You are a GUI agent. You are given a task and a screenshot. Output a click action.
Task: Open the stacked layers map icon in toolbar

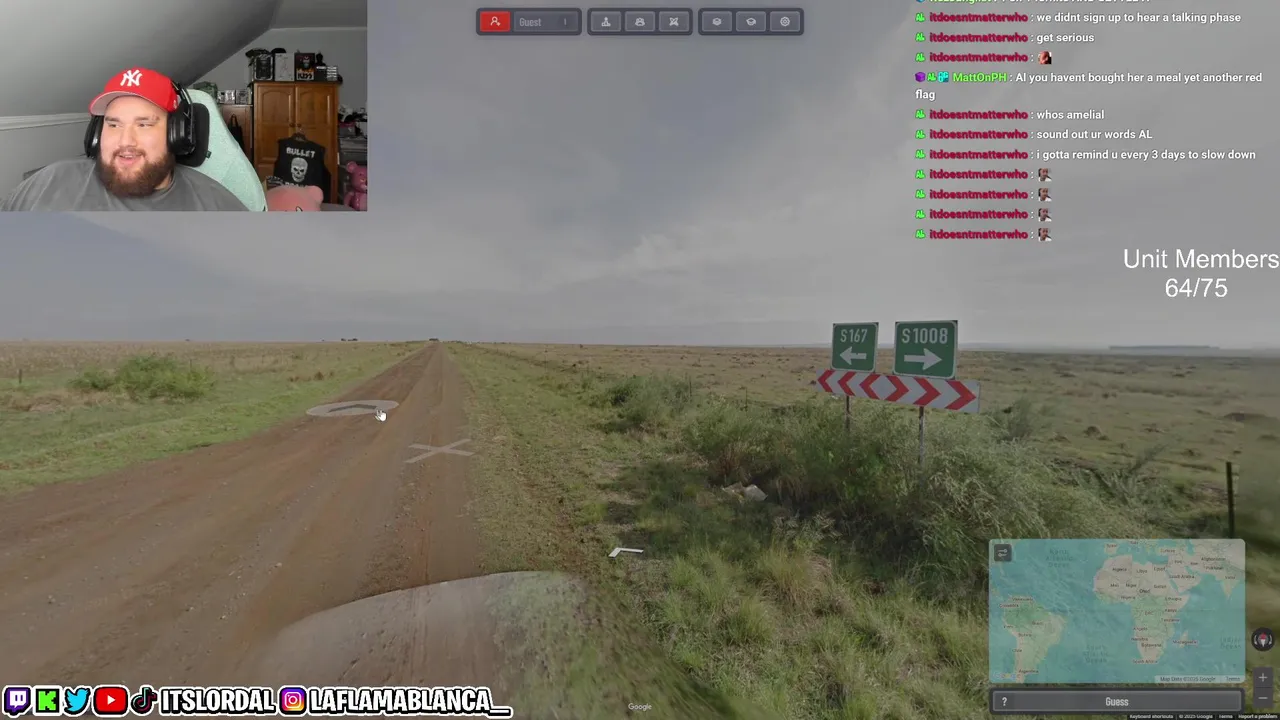(x=717, y=22)
